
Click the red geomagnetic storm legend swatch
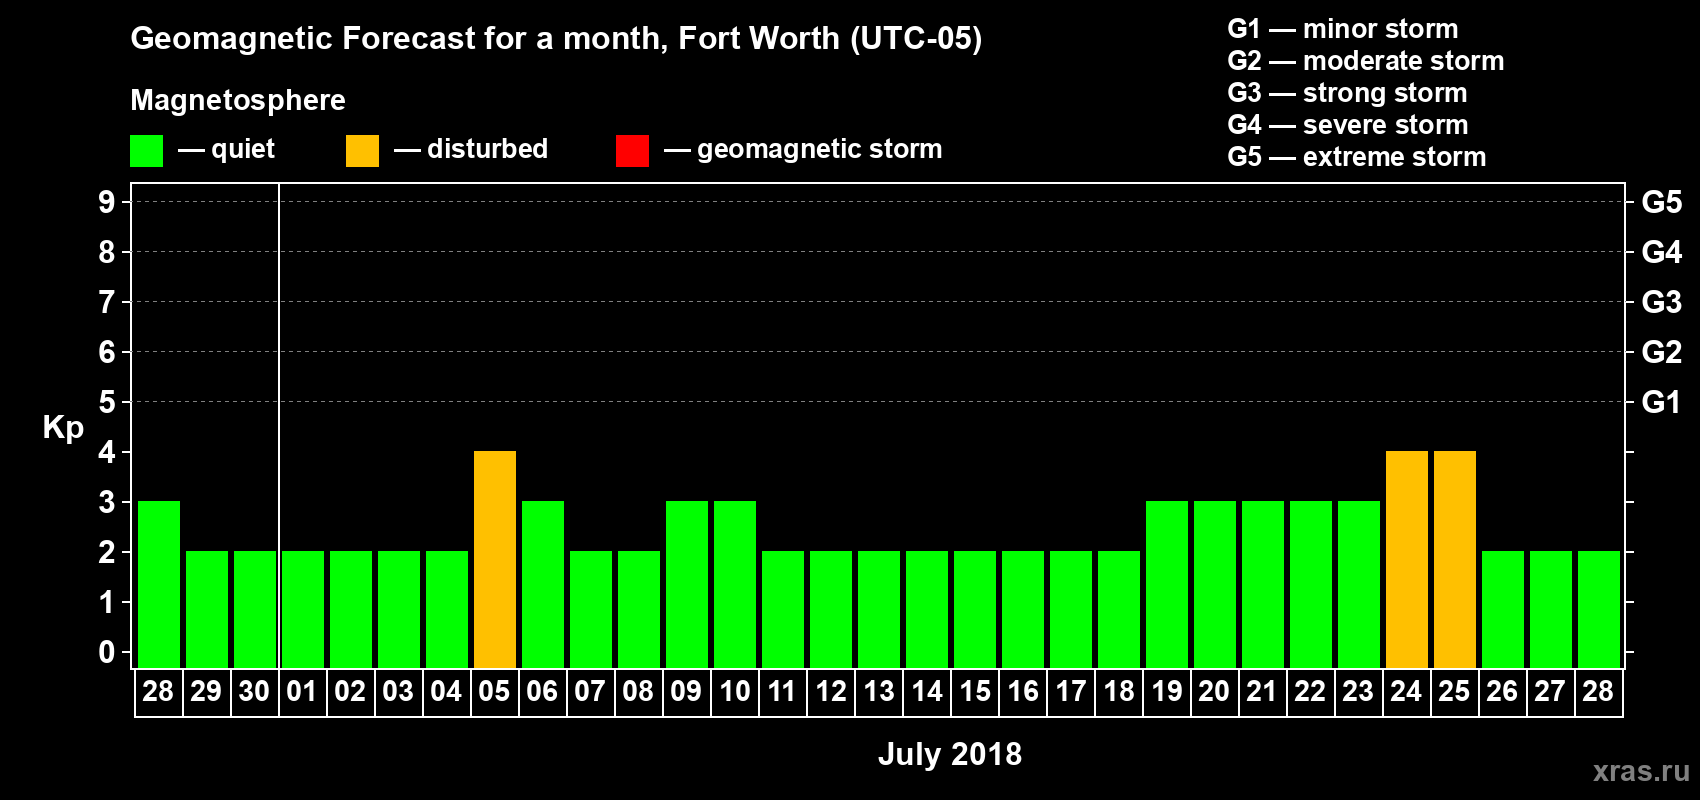[633, 151]
